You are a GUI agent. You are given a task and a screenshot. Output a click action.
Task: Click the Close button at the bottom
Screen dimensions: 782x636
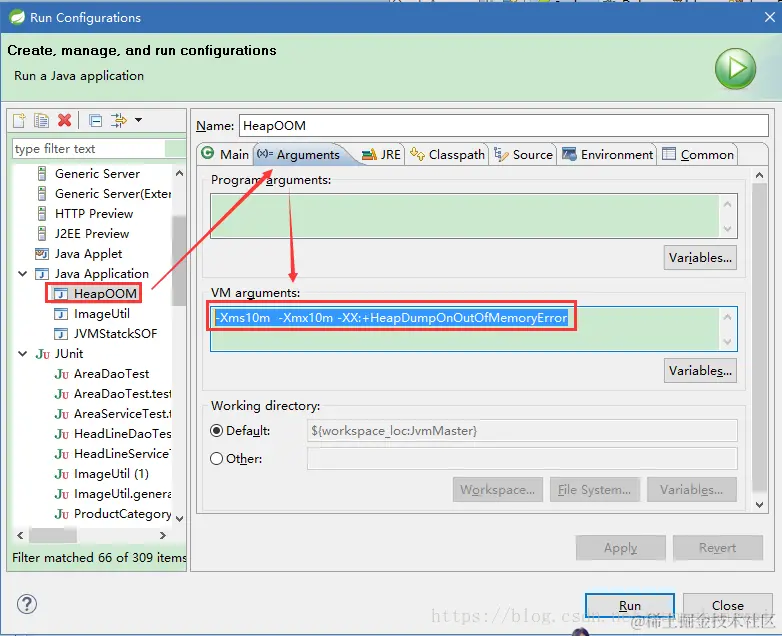[x=728, y=605]
